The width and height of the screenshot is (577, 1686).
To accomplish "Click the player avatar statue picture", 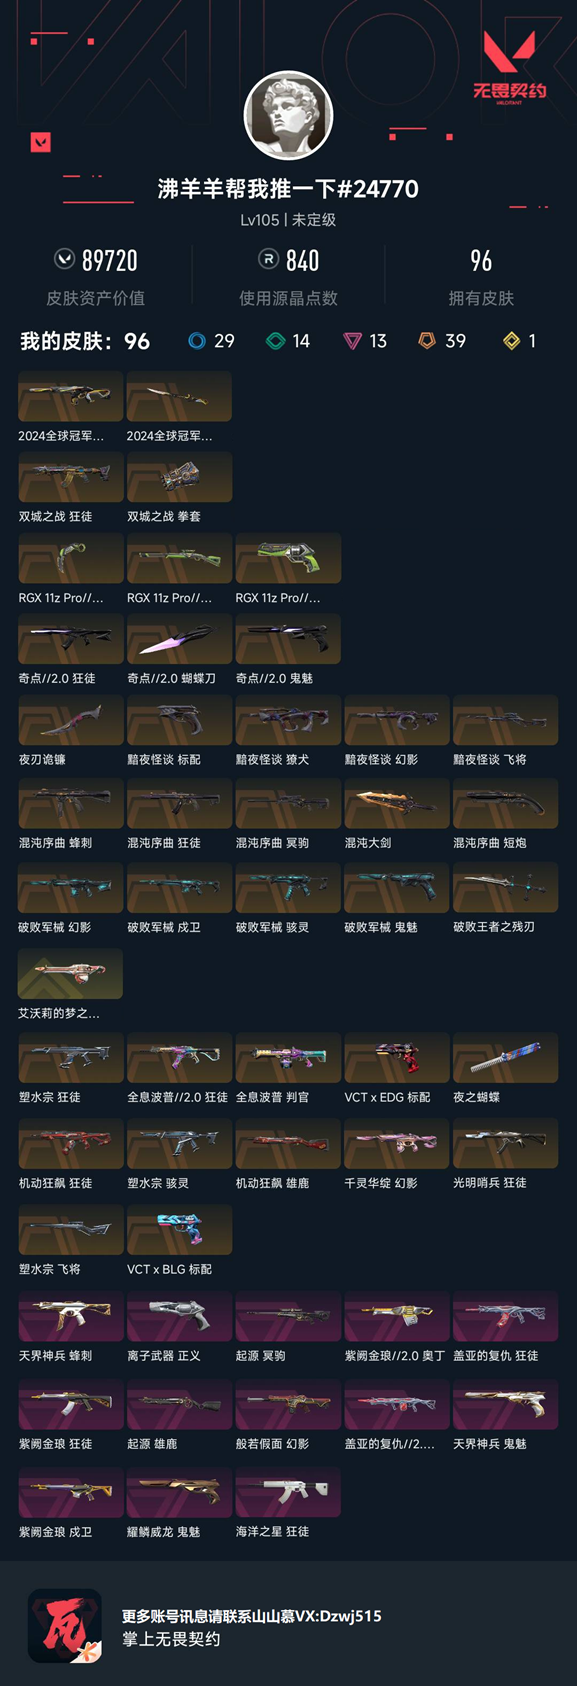I will 289,115.
